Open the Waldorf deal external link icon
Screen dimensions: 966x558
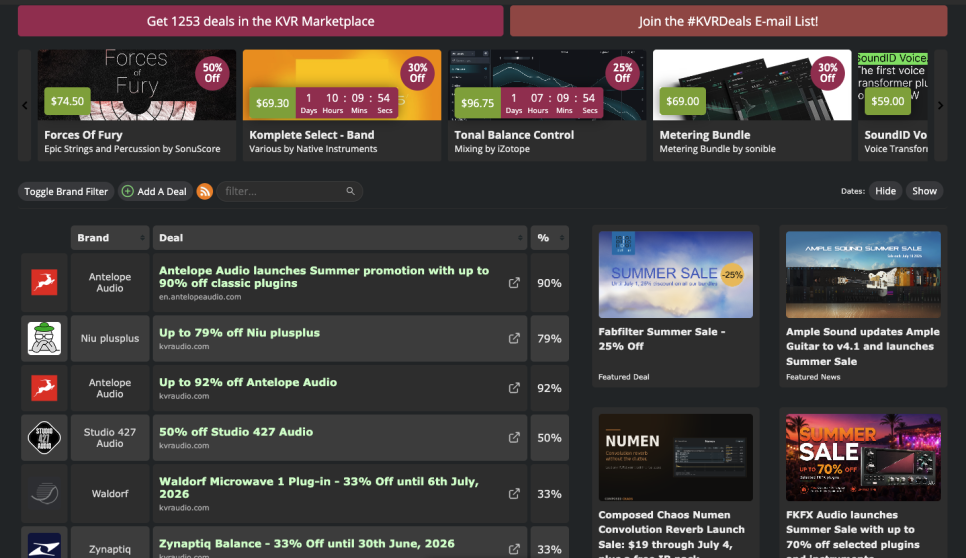coord(514,494)
